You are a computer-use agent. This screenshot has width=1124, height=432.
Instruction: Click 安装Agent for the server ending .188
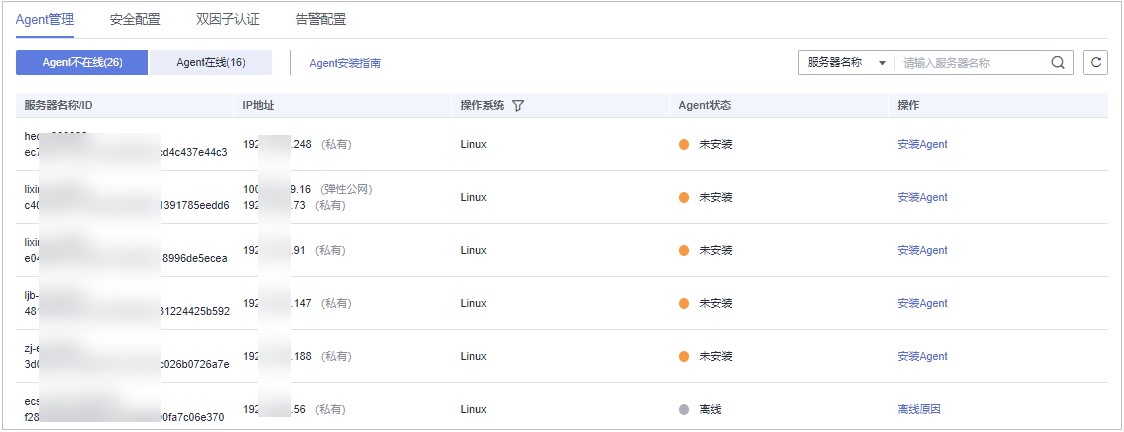pos(922,356)
